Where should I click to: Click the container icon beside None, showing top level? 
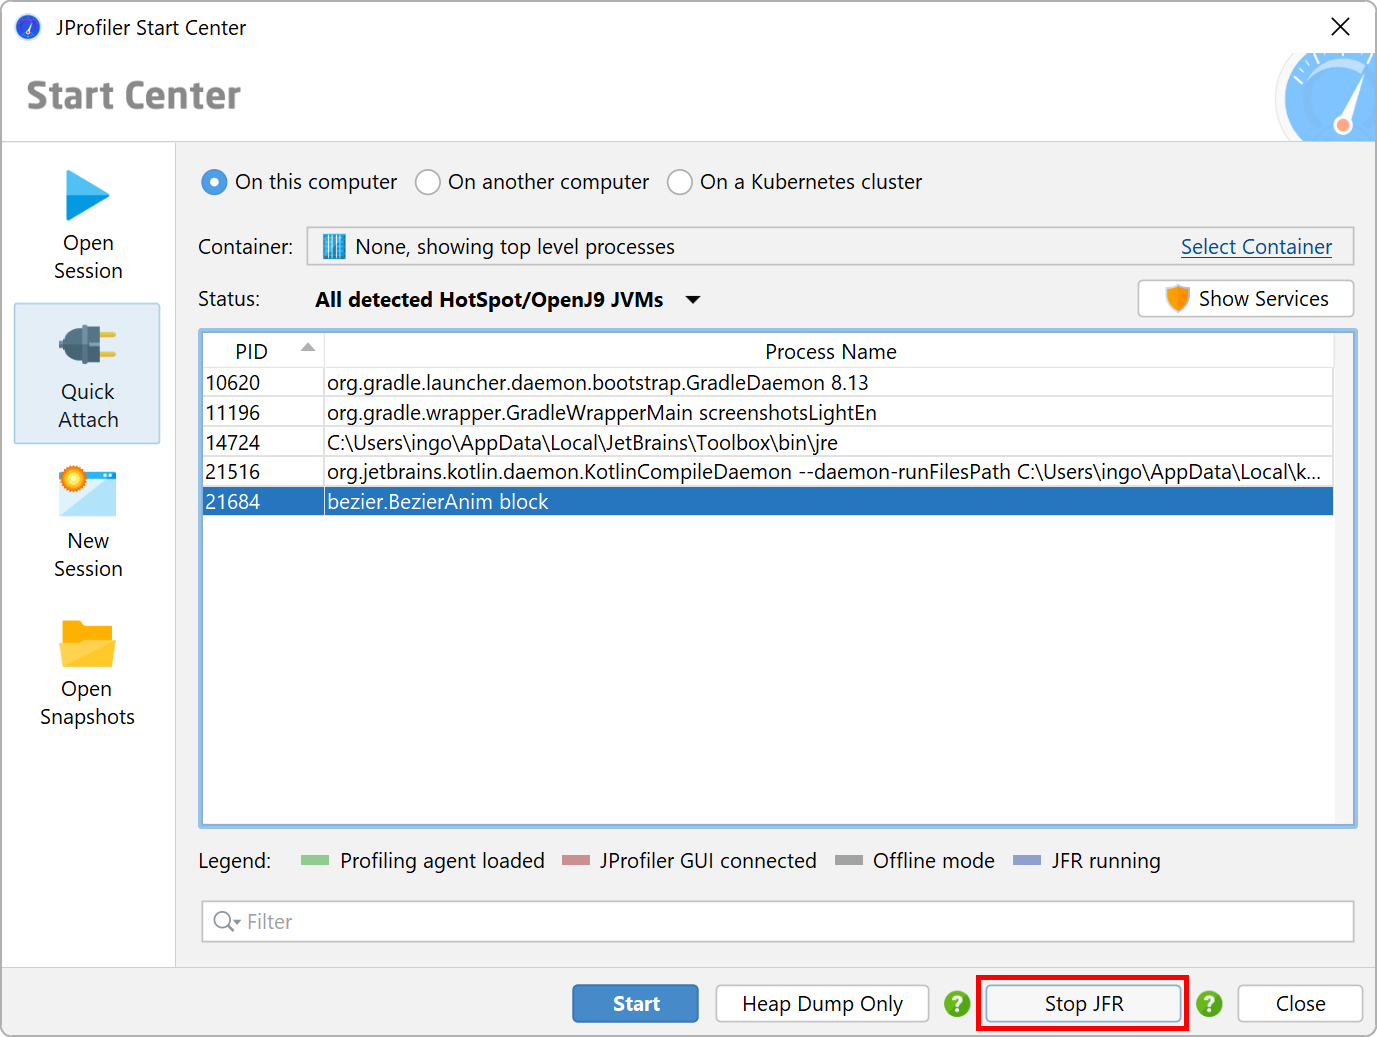(334, 247)
